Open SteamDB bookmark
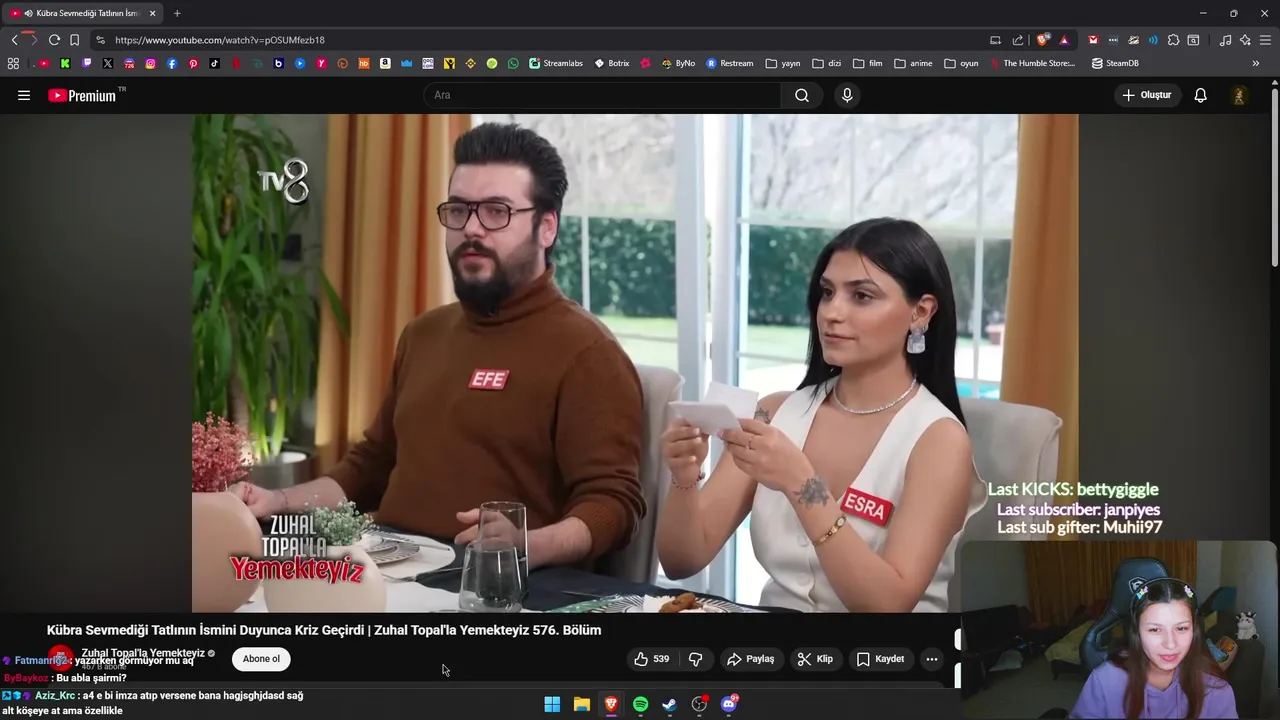1280x720 pixels. (x=1115, y=63)
